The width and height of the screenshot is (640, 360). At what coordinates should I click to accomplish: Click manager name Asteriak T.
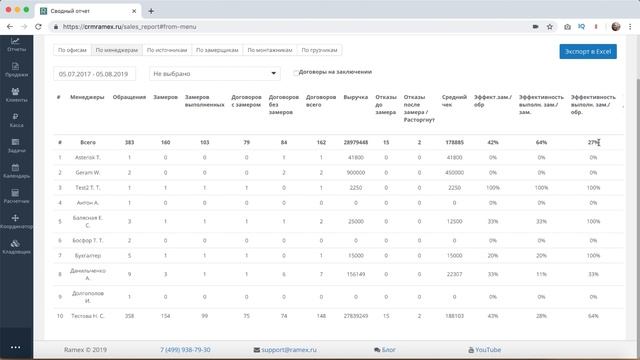tap(88, 158)
